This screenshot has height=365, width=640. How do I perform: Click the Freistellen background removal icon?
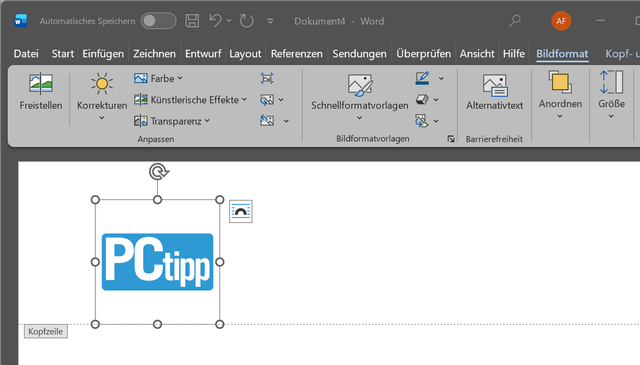click(x=41, y=84)
